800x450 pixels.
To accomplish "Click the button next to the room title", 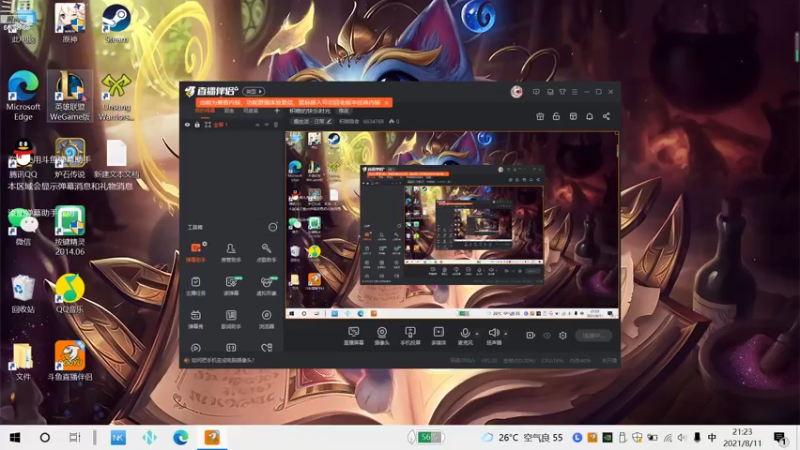I will 344,111.
